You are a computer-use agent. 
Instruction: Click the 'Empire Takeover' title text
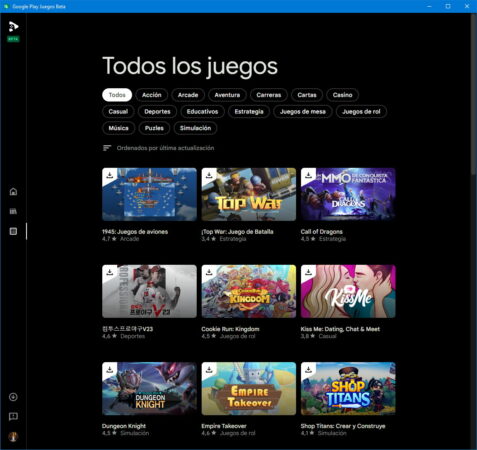click(x=224, y=426)
